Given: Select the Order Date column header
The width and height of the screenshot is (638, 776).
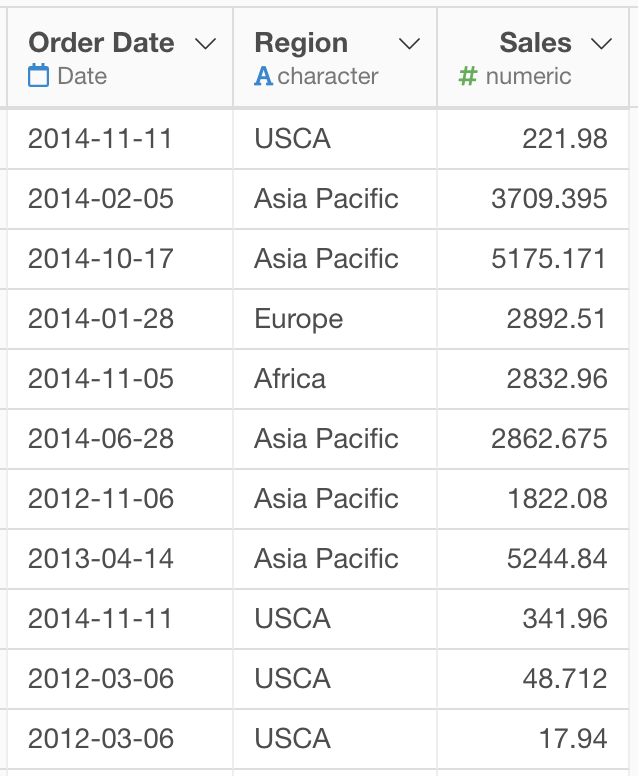Looking at the screenshot, I should 101,43.
